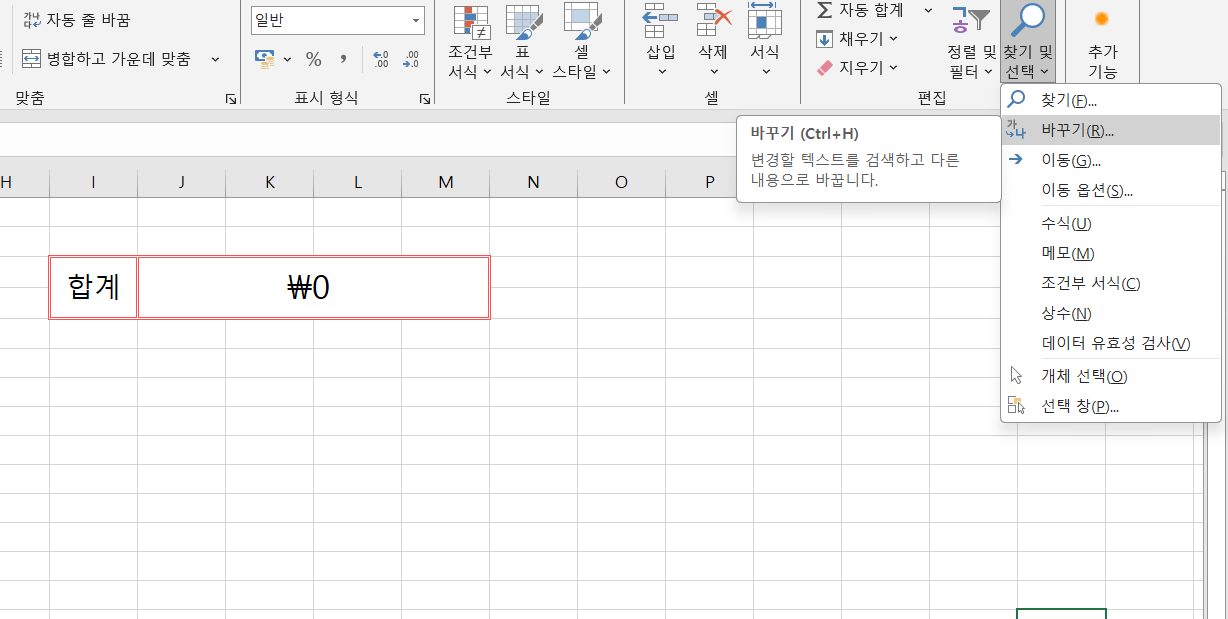Click the 삭제 (delete cells) icon

click(713, 22)
